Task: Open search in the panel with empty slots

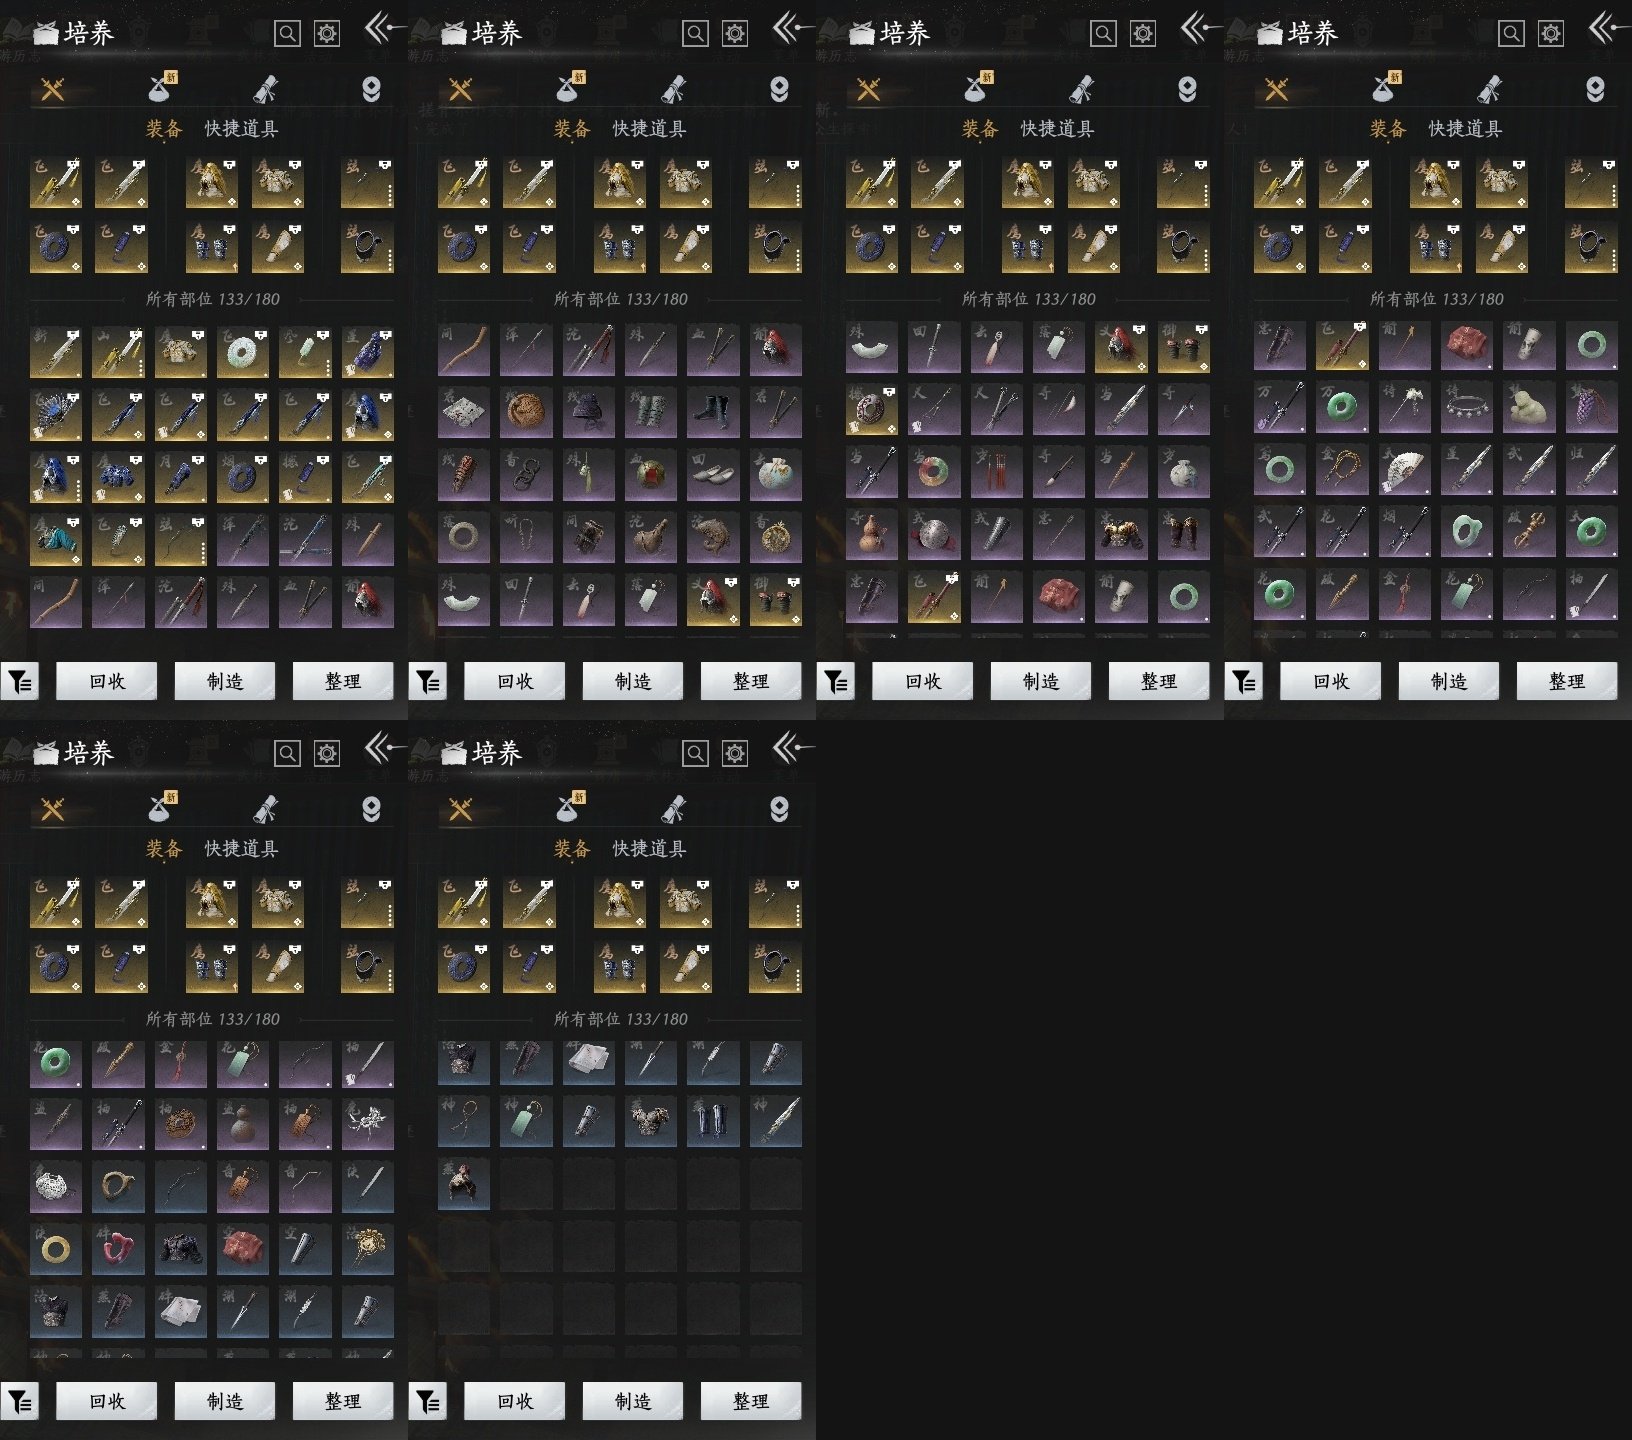Action: click(695, 753)
